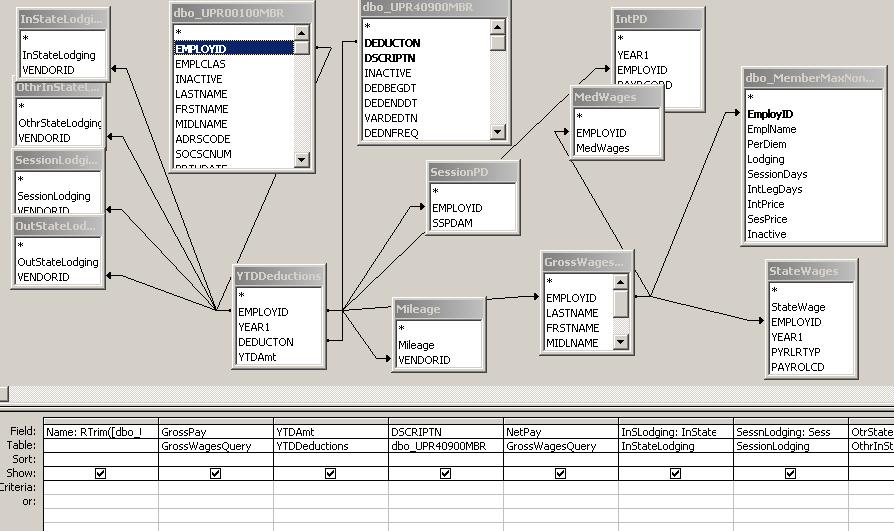This screenshot has width=894, height=531.
Task: Click the scrollbar thumb in GrossWages table
Action: tap(621, 304)
